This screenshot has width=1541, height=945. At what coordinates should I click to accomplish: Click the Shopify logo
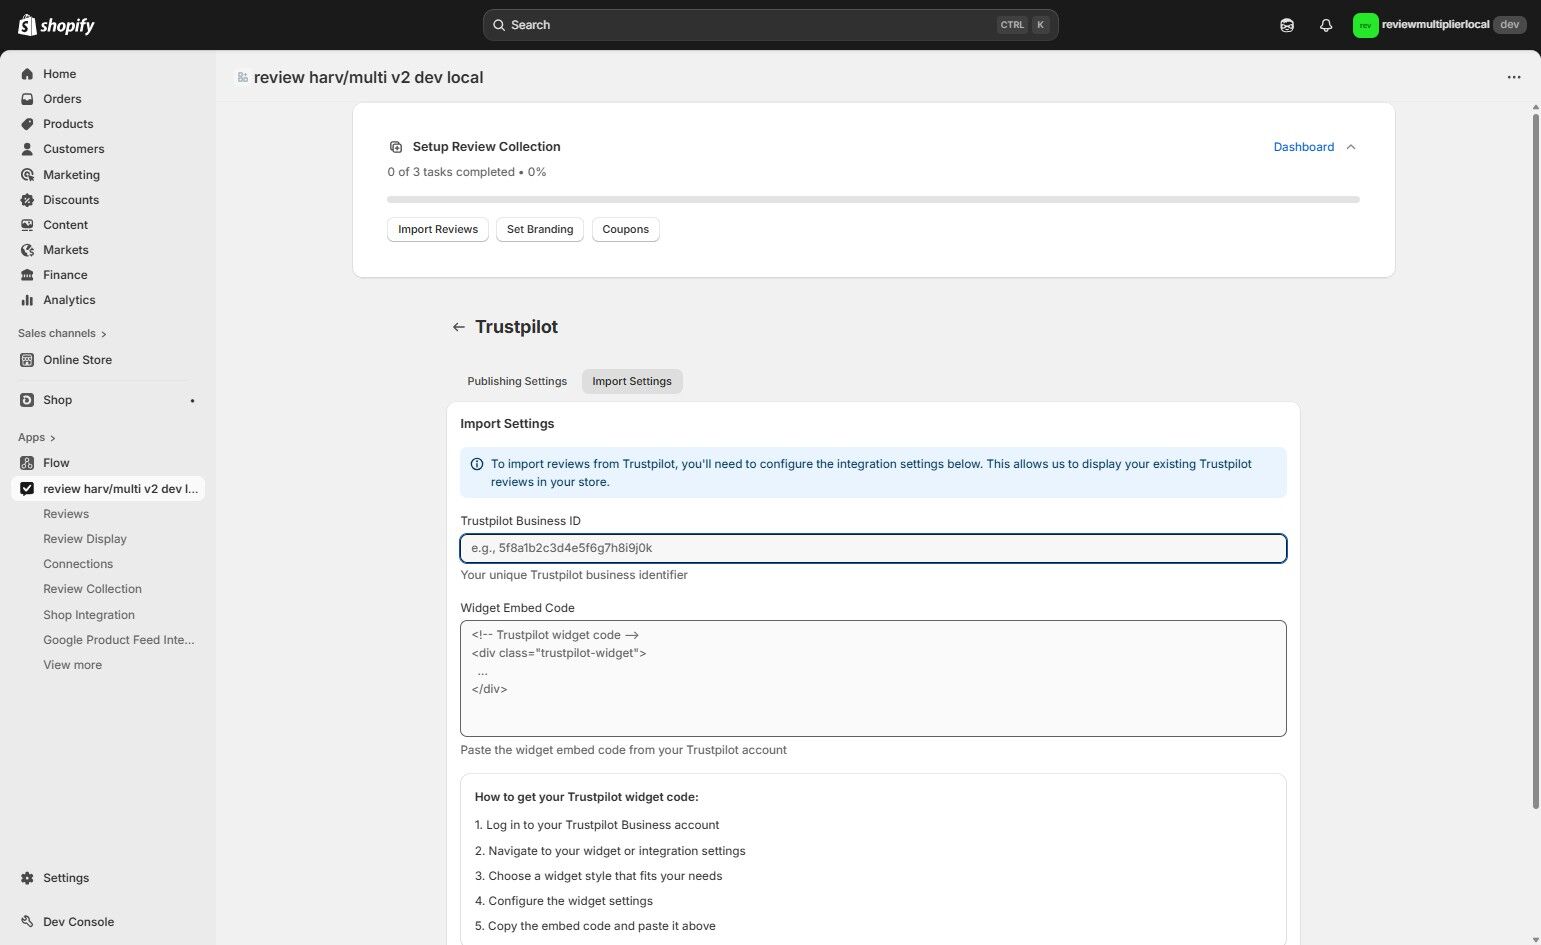[x=55, y=24]
